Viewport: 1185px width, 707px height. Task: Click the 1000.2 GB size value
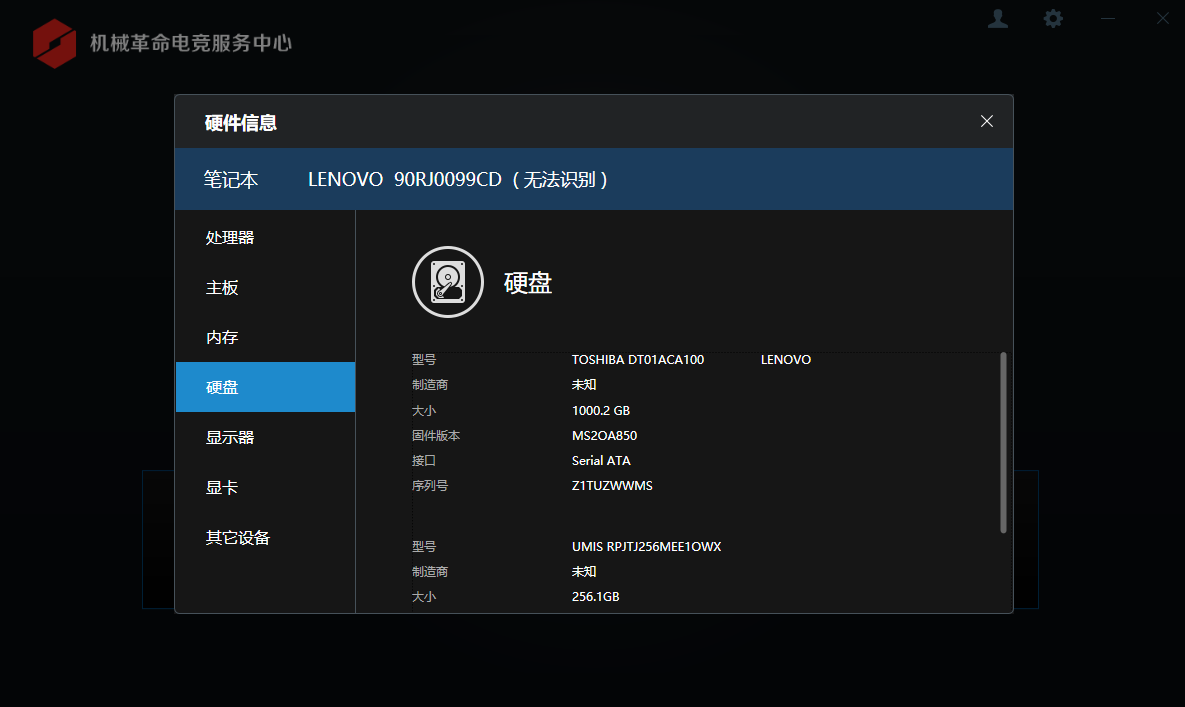(x=601, y=410)
